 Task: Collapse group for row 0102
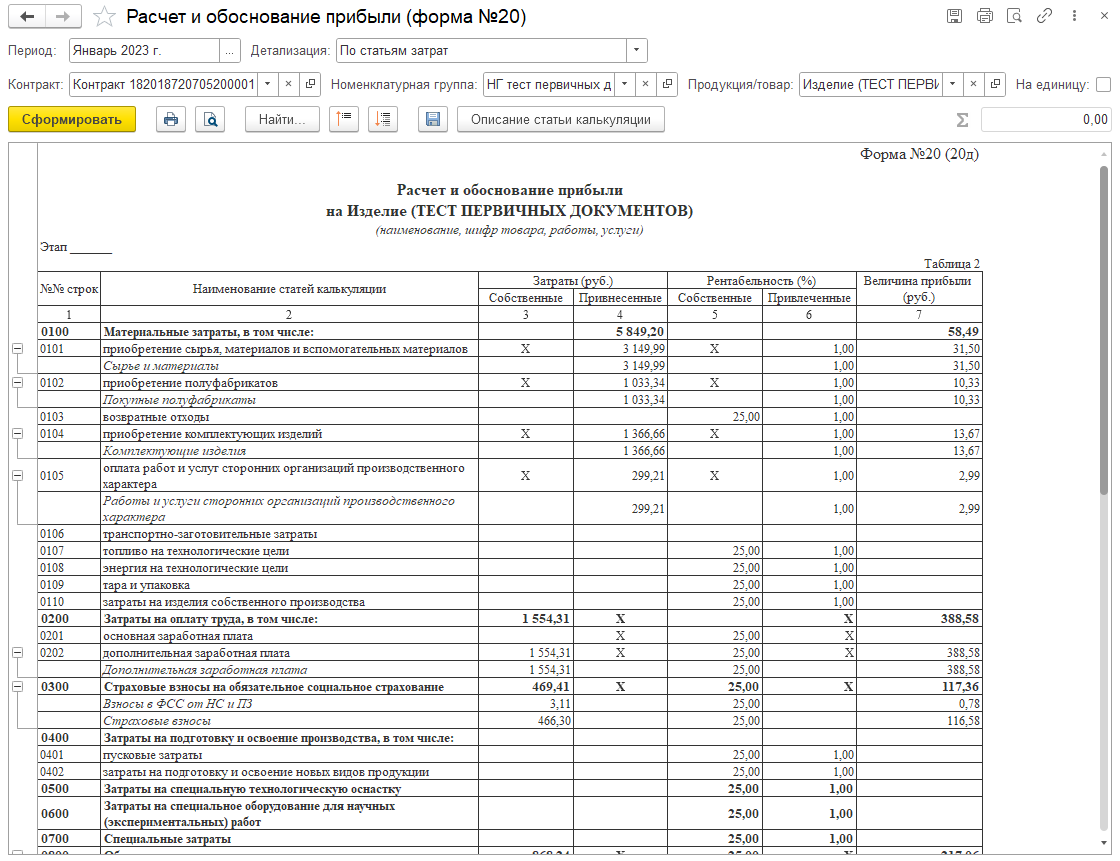pyautogui.click(x=17, y=383)
